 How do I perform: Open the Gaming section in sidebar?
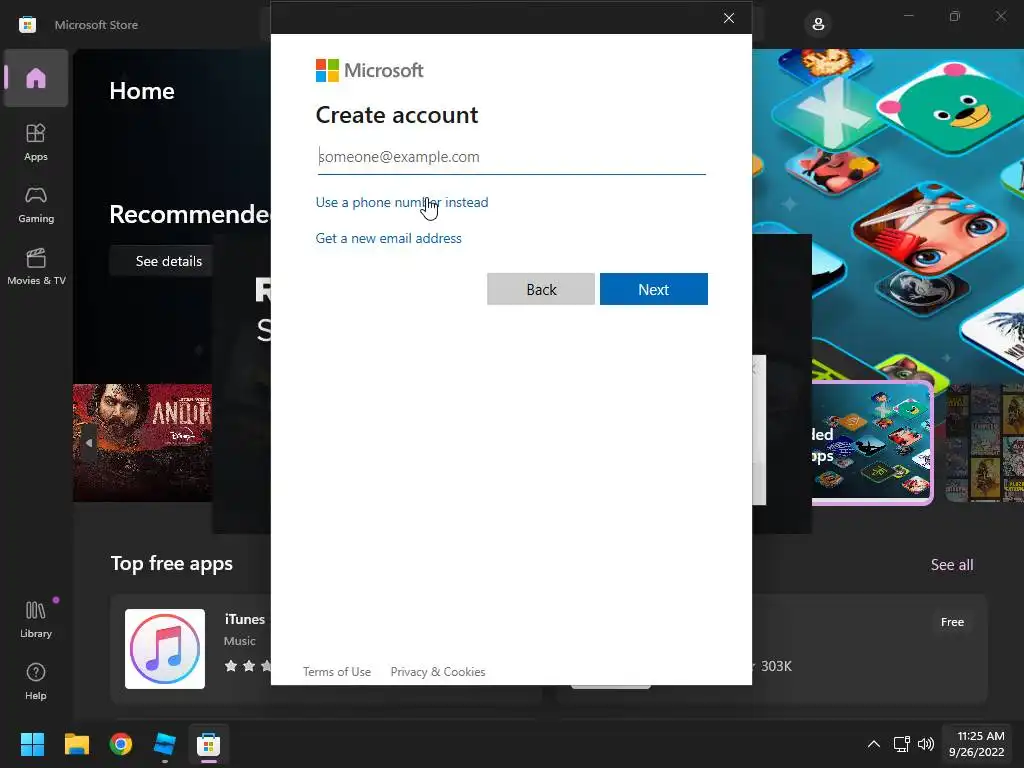coord(36,204)
